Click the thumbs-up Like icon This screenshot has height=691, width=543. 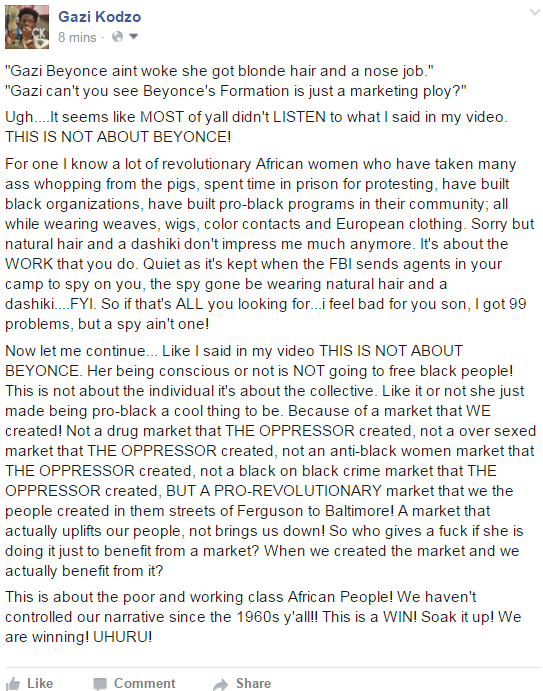pyautogui.click(x=13, y=684)
